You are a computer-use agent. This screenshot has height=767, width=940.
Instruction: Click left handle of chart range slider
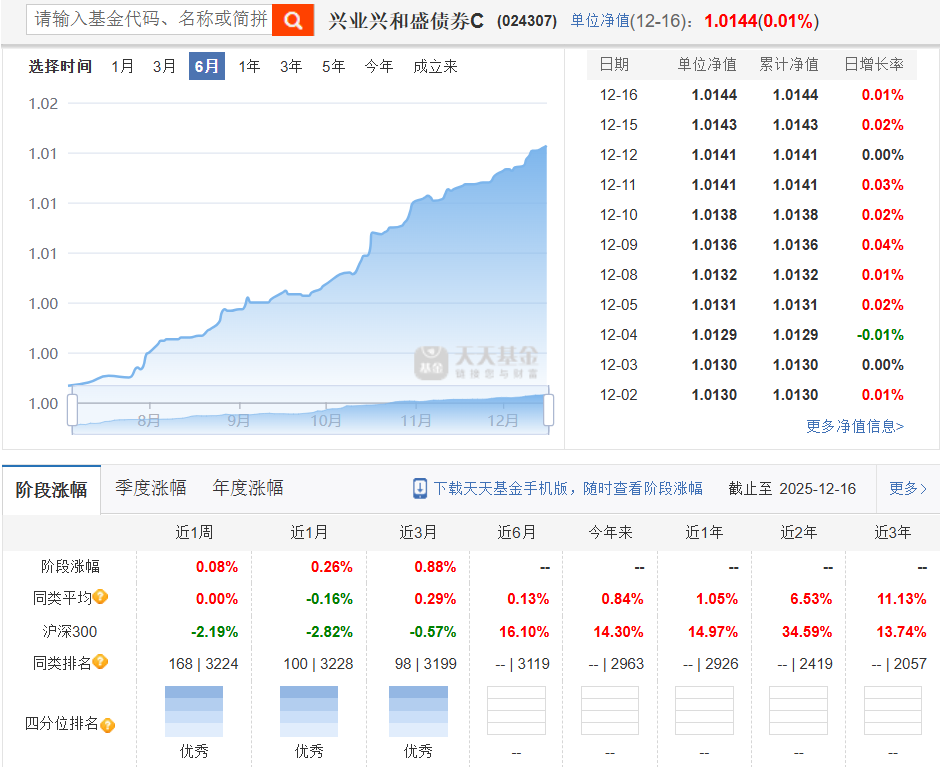pyautogui.click(x=73, y=410)
